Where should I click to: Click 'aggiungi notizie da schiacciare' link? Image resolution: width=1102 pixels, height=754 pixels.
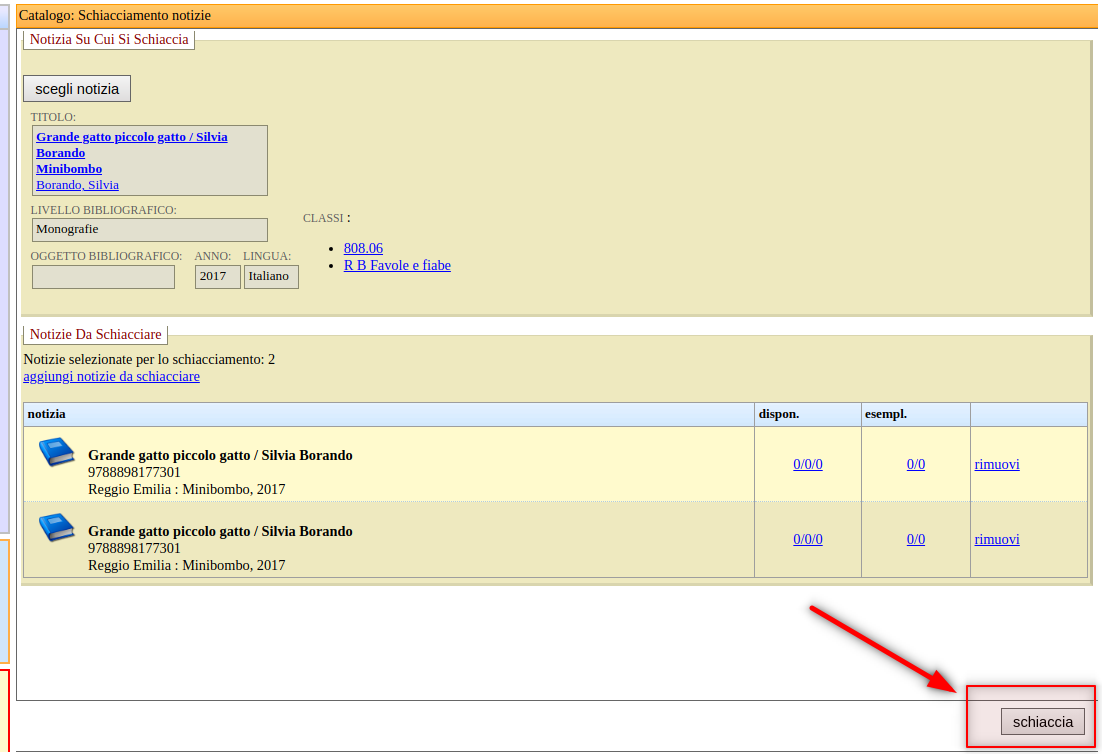click(x=111, y=376)
